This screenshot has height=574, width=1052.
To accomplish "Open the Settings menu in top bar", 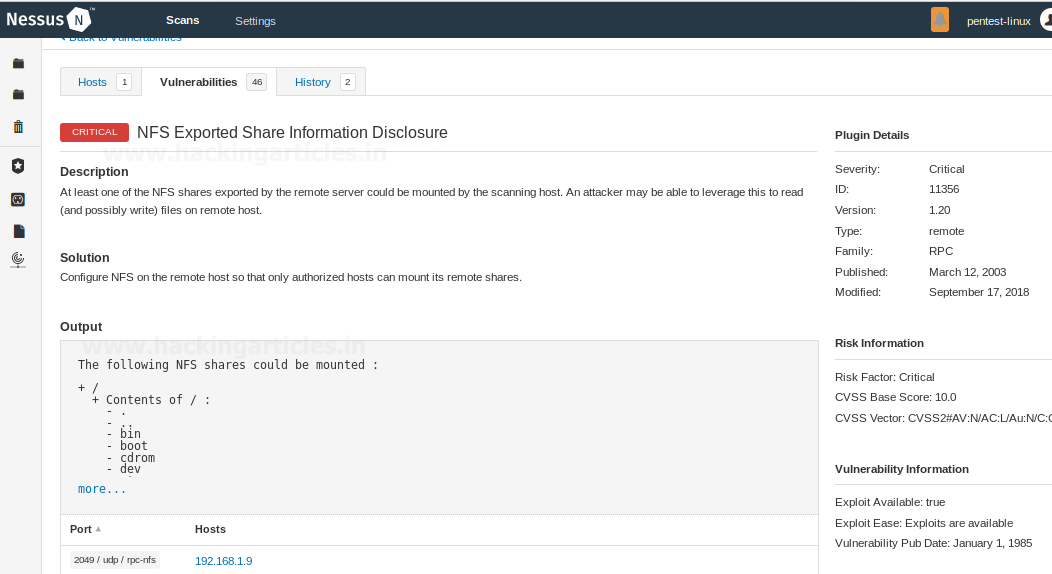I will click(255, 21).
